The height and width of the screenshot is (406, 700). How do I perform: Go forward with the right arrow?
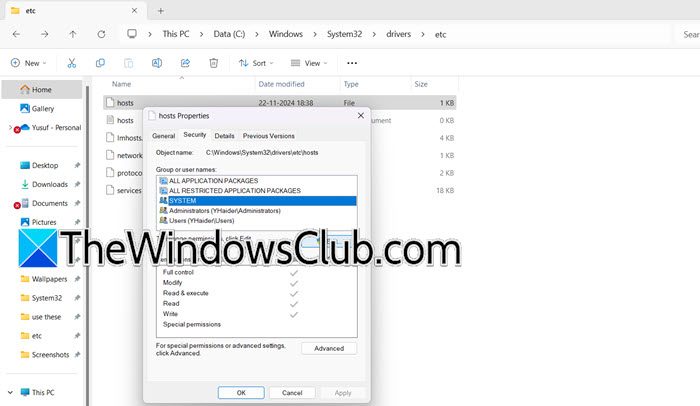click(45, 34)
